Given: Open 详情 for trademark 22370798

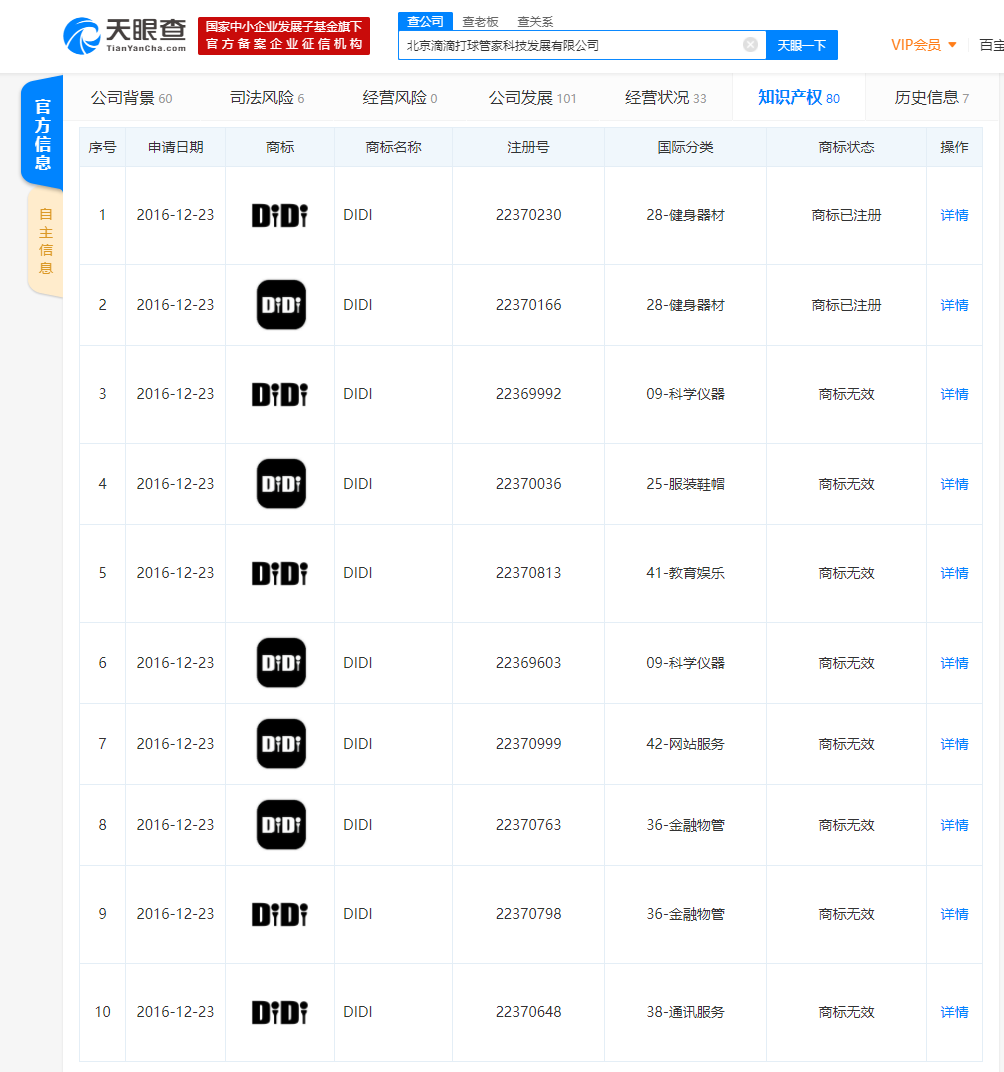Looking at the screenshot, I should point(954,914).
